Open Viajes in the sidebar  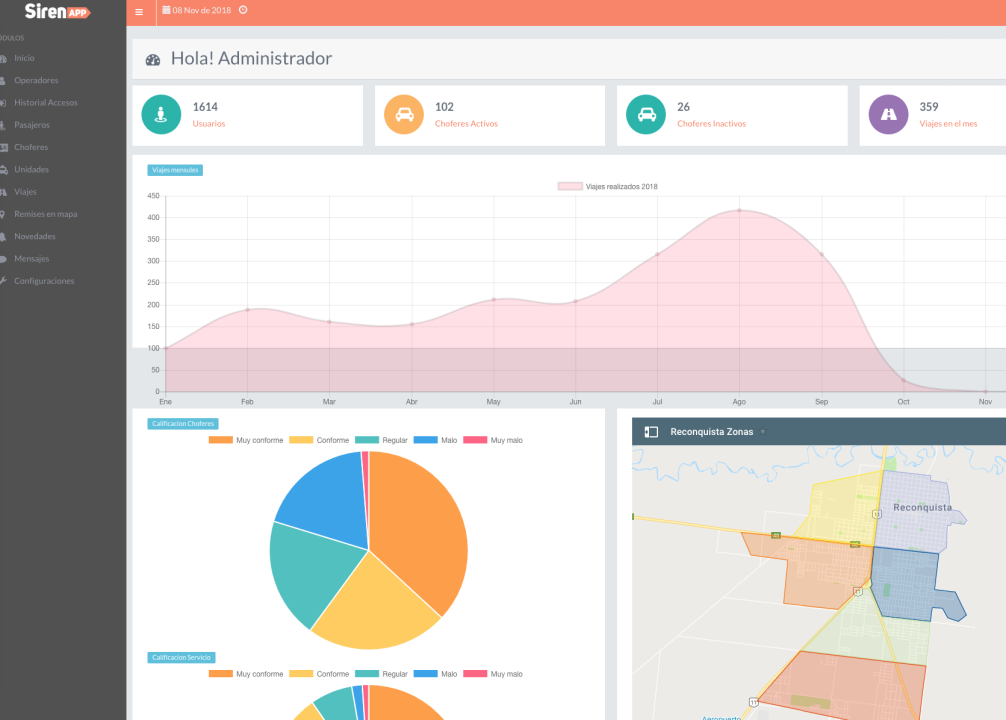(25, 192)
